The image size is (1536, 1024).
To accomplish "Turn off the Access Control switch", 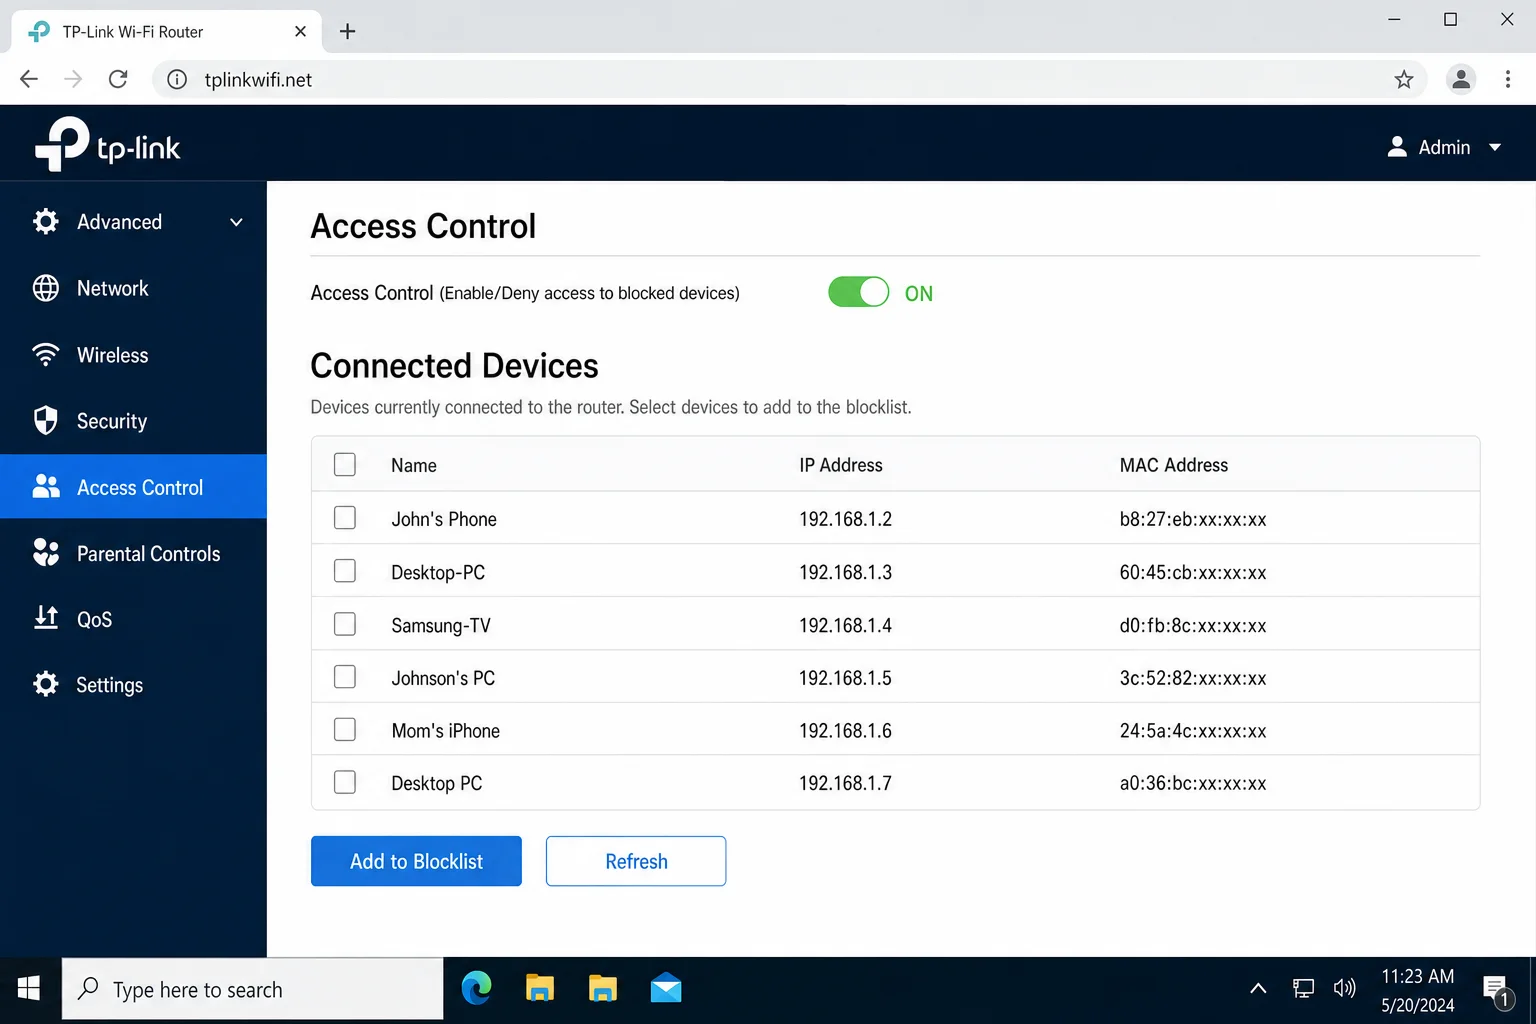I will [858, 292].
